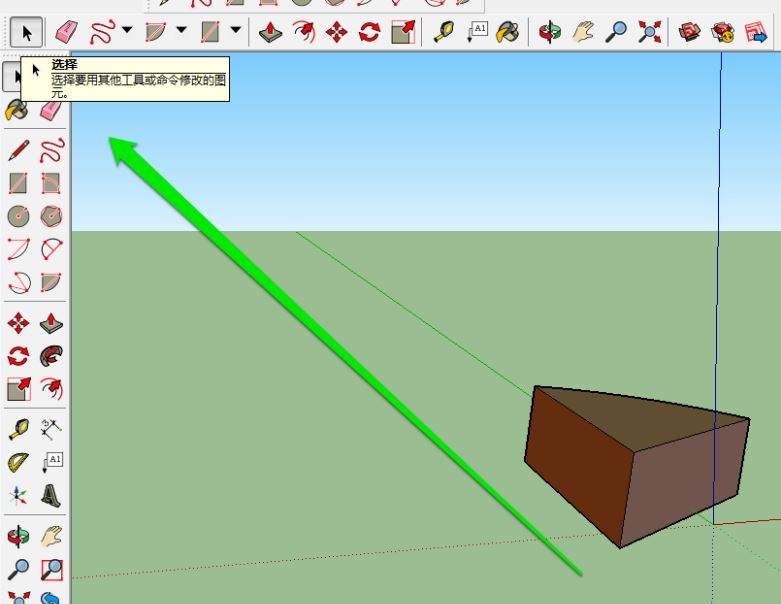Activate the Offset tool in top toolbar

304,32
